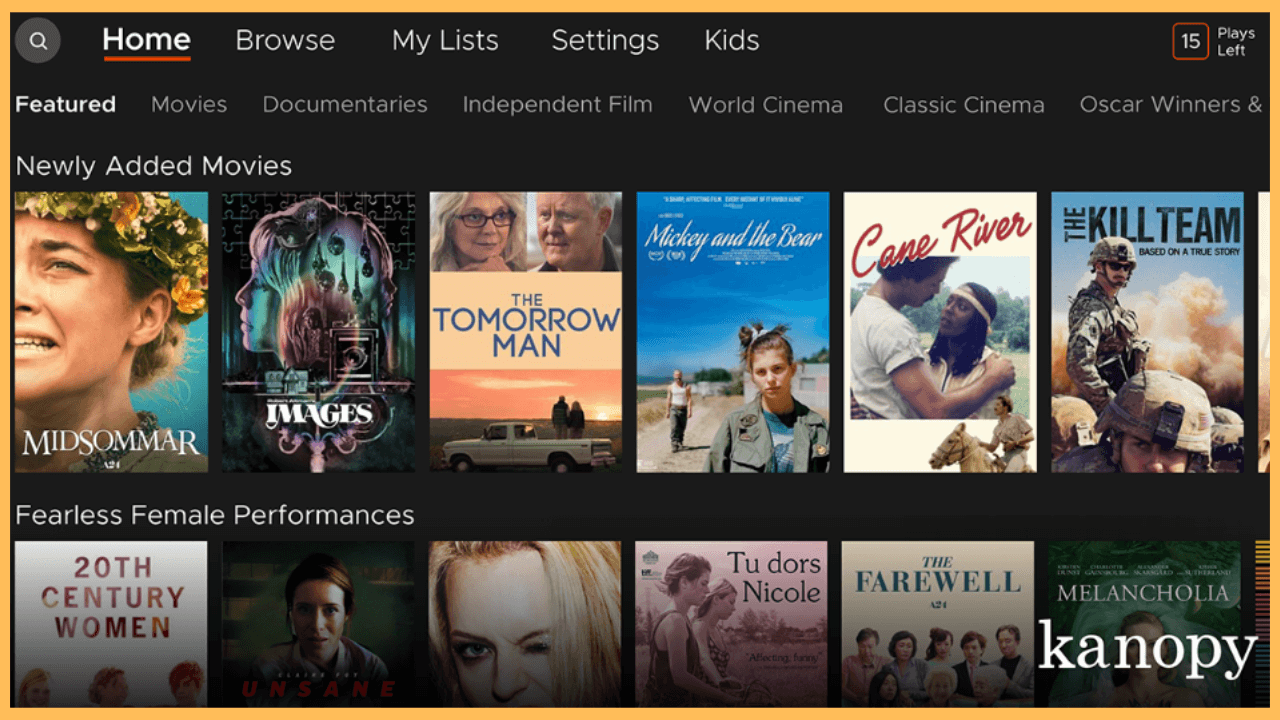1280x720 pixels.
Task: Open the 20th Century Women poster
Action: [x=111, y=624]
